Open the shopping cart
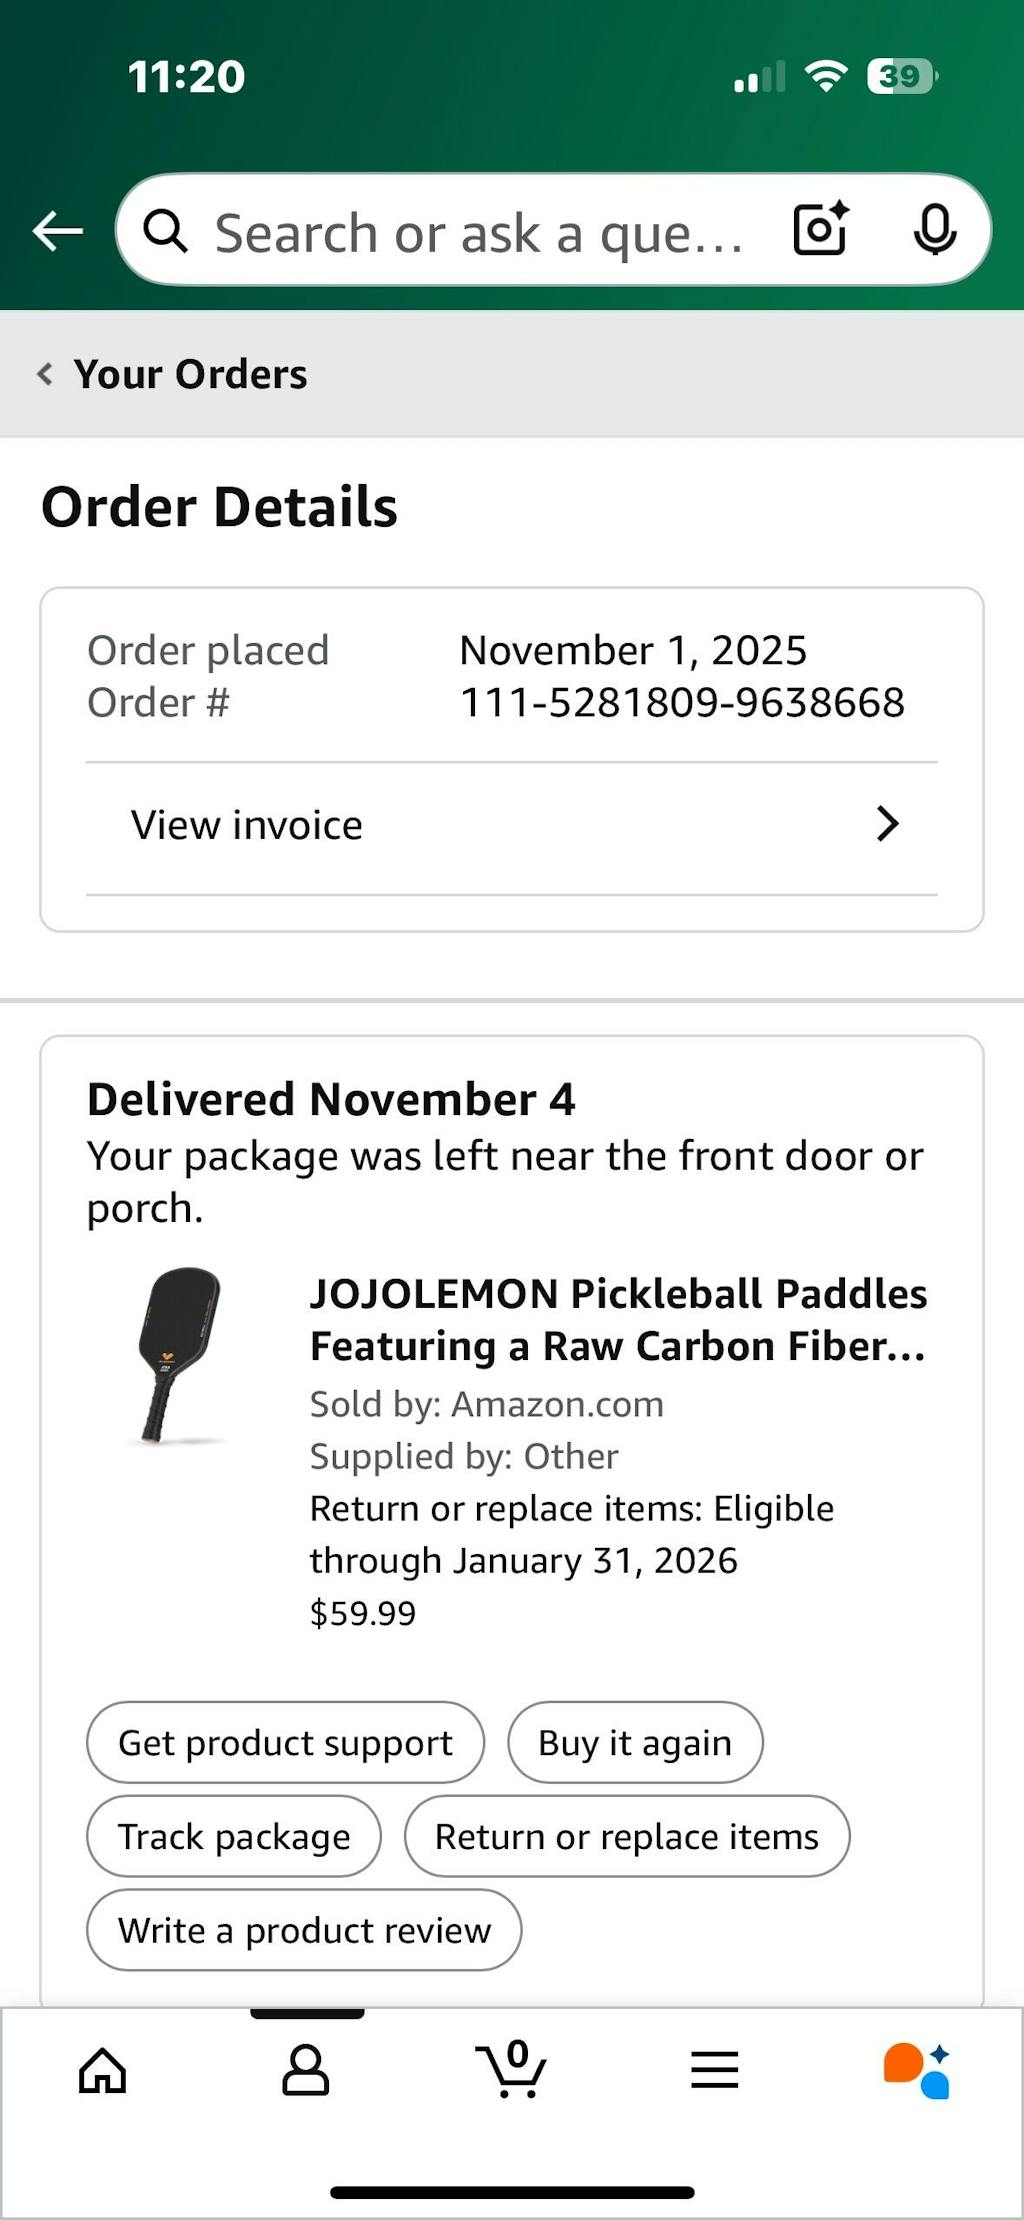This screenshot has height=2220, width=1024. [x=512, y=2070]
